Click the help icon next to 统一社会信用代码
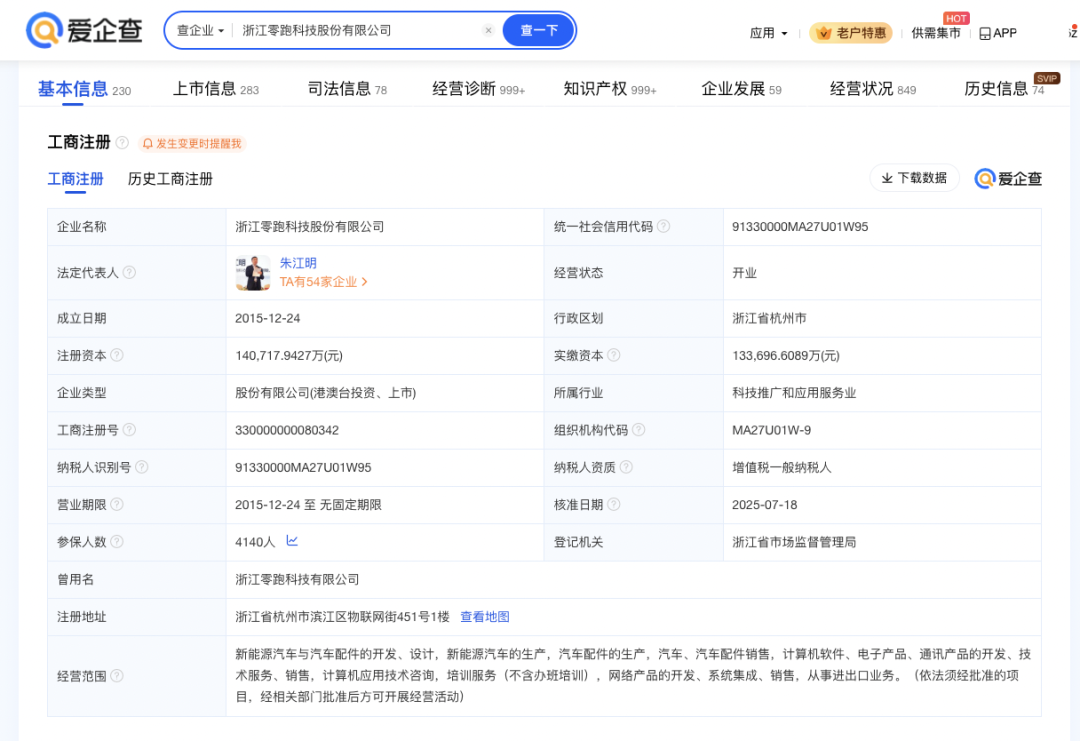Viewport: 1080px width, 741px height. tap(663, 227)
